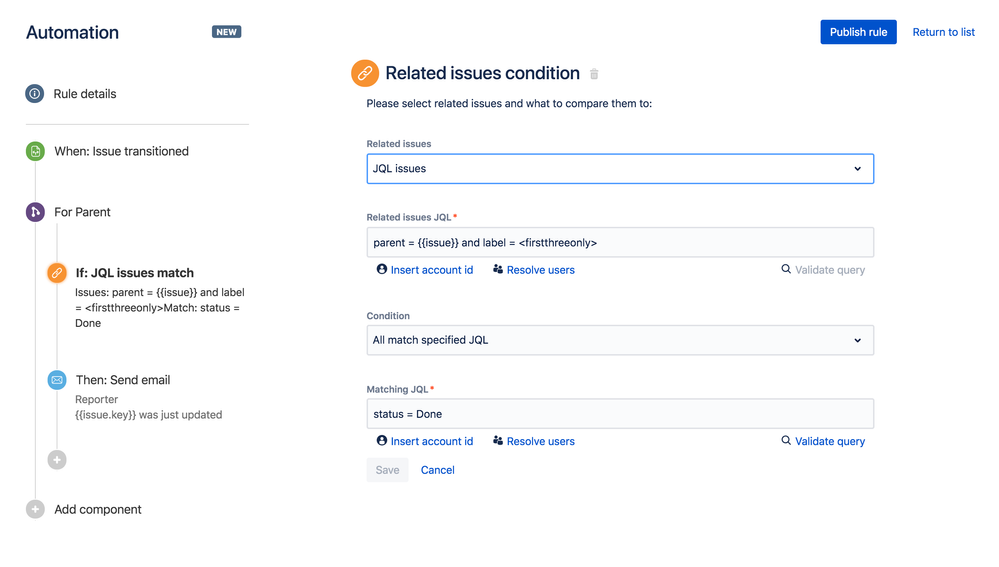Expand the Condition dropdown

620,340
